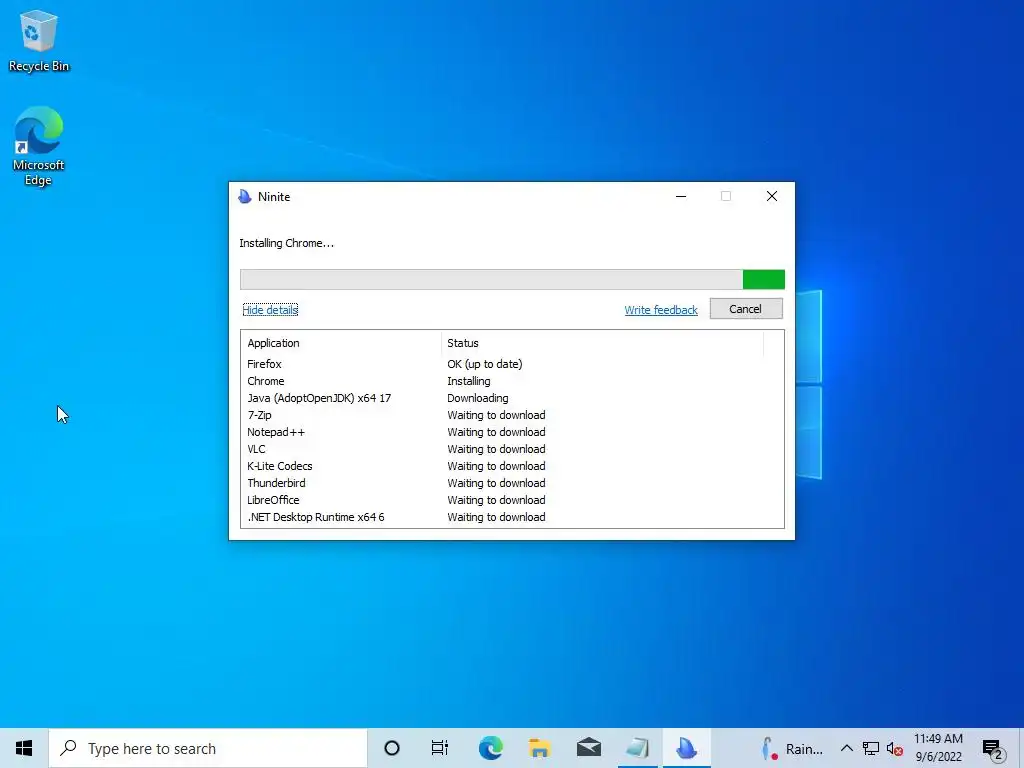Click the muted volume tray icon
Image resolution: width=1024 pixels, height=768 pixels.
coord(895,748)
